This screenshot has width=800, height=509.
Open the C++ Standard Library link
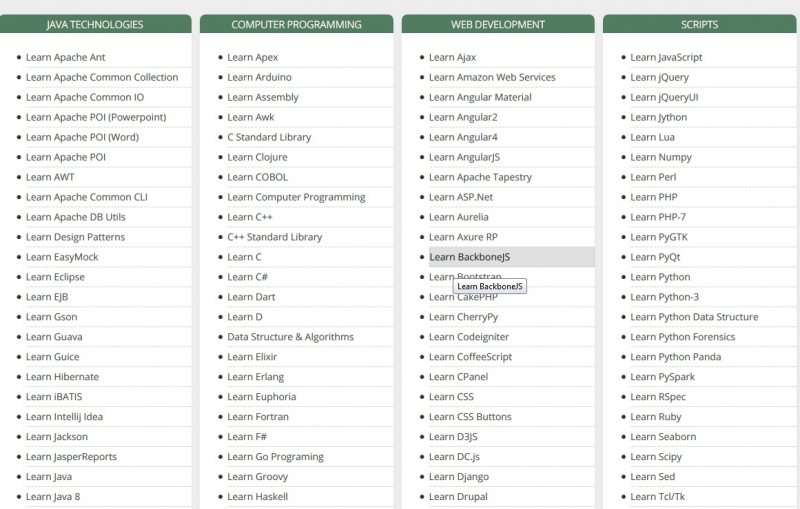(x=274, y=237)
